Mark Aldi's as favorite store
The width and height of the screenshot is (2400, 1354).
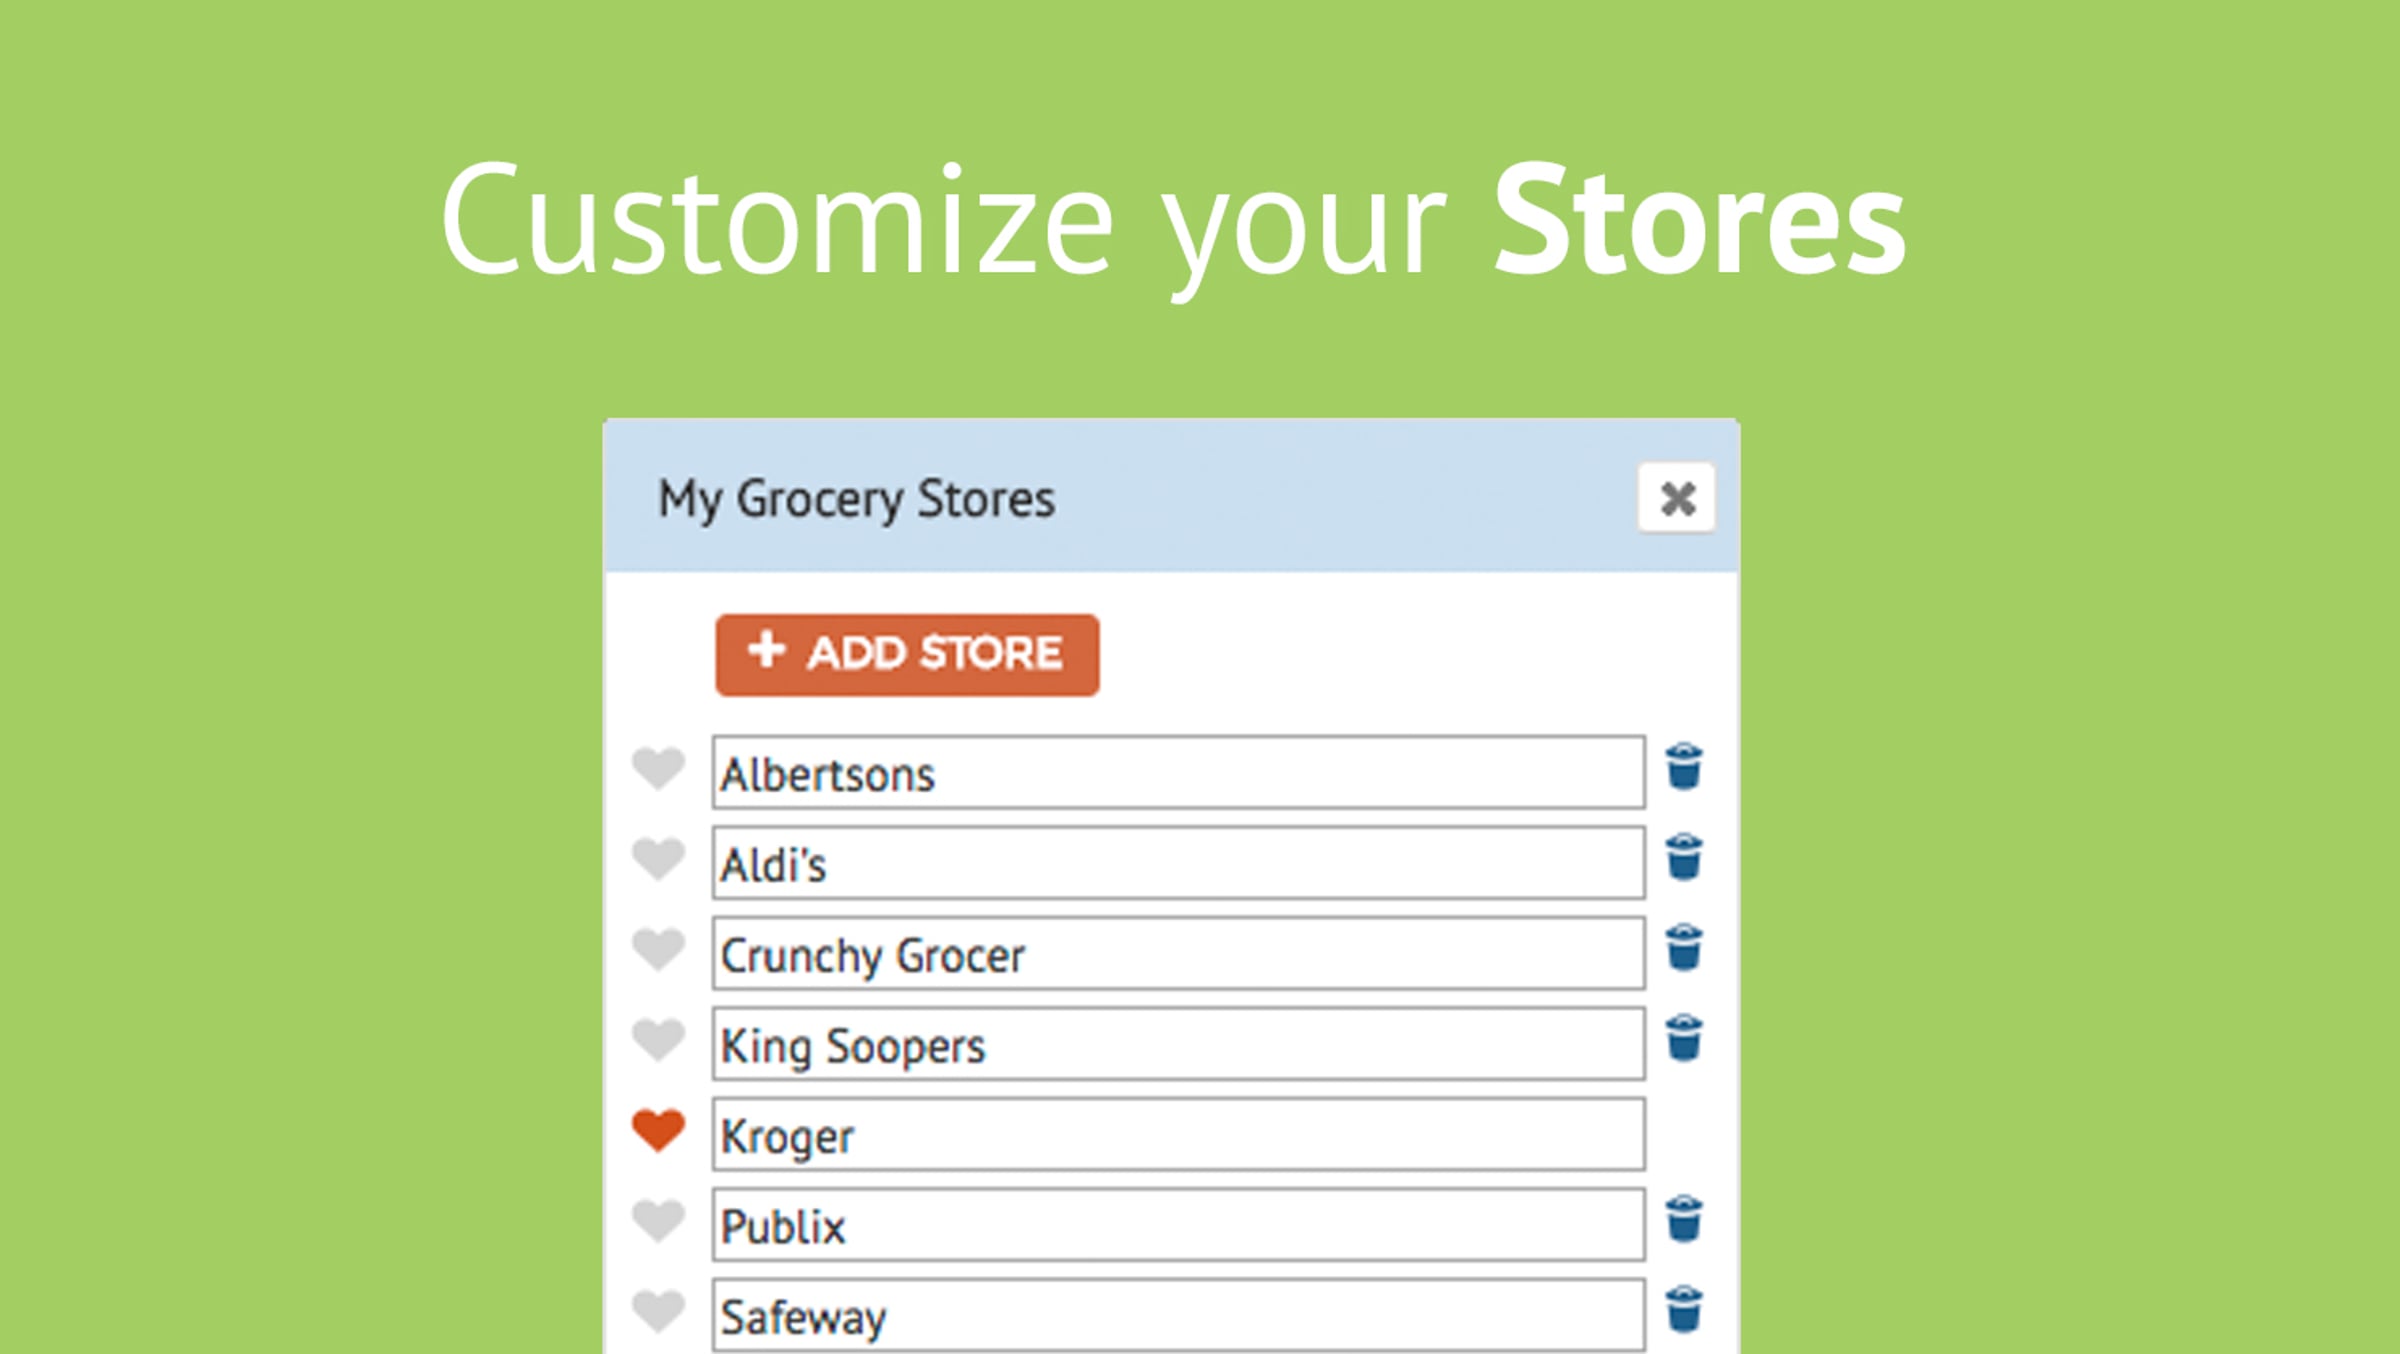658,859
